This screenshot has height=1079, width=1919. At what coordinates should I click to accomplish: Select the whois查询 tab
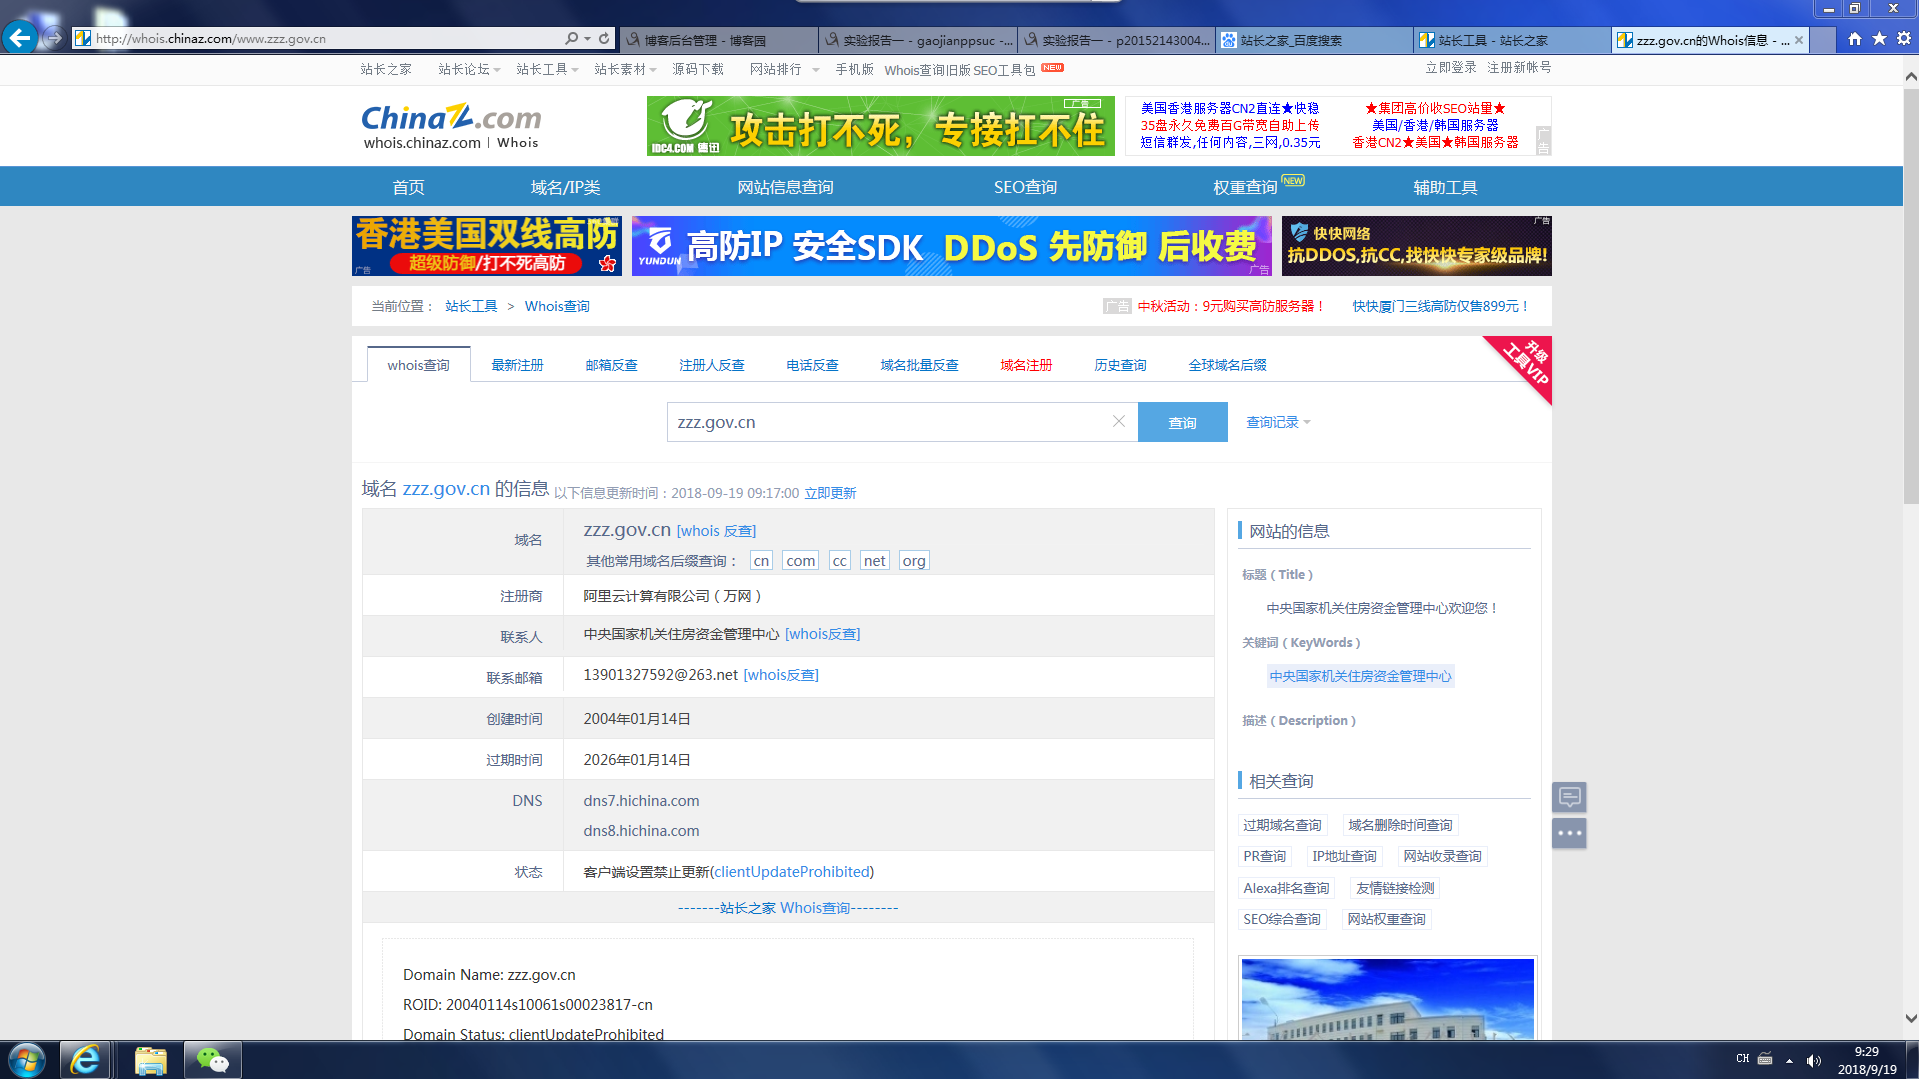pyautogui.click(x=419, y=365)
